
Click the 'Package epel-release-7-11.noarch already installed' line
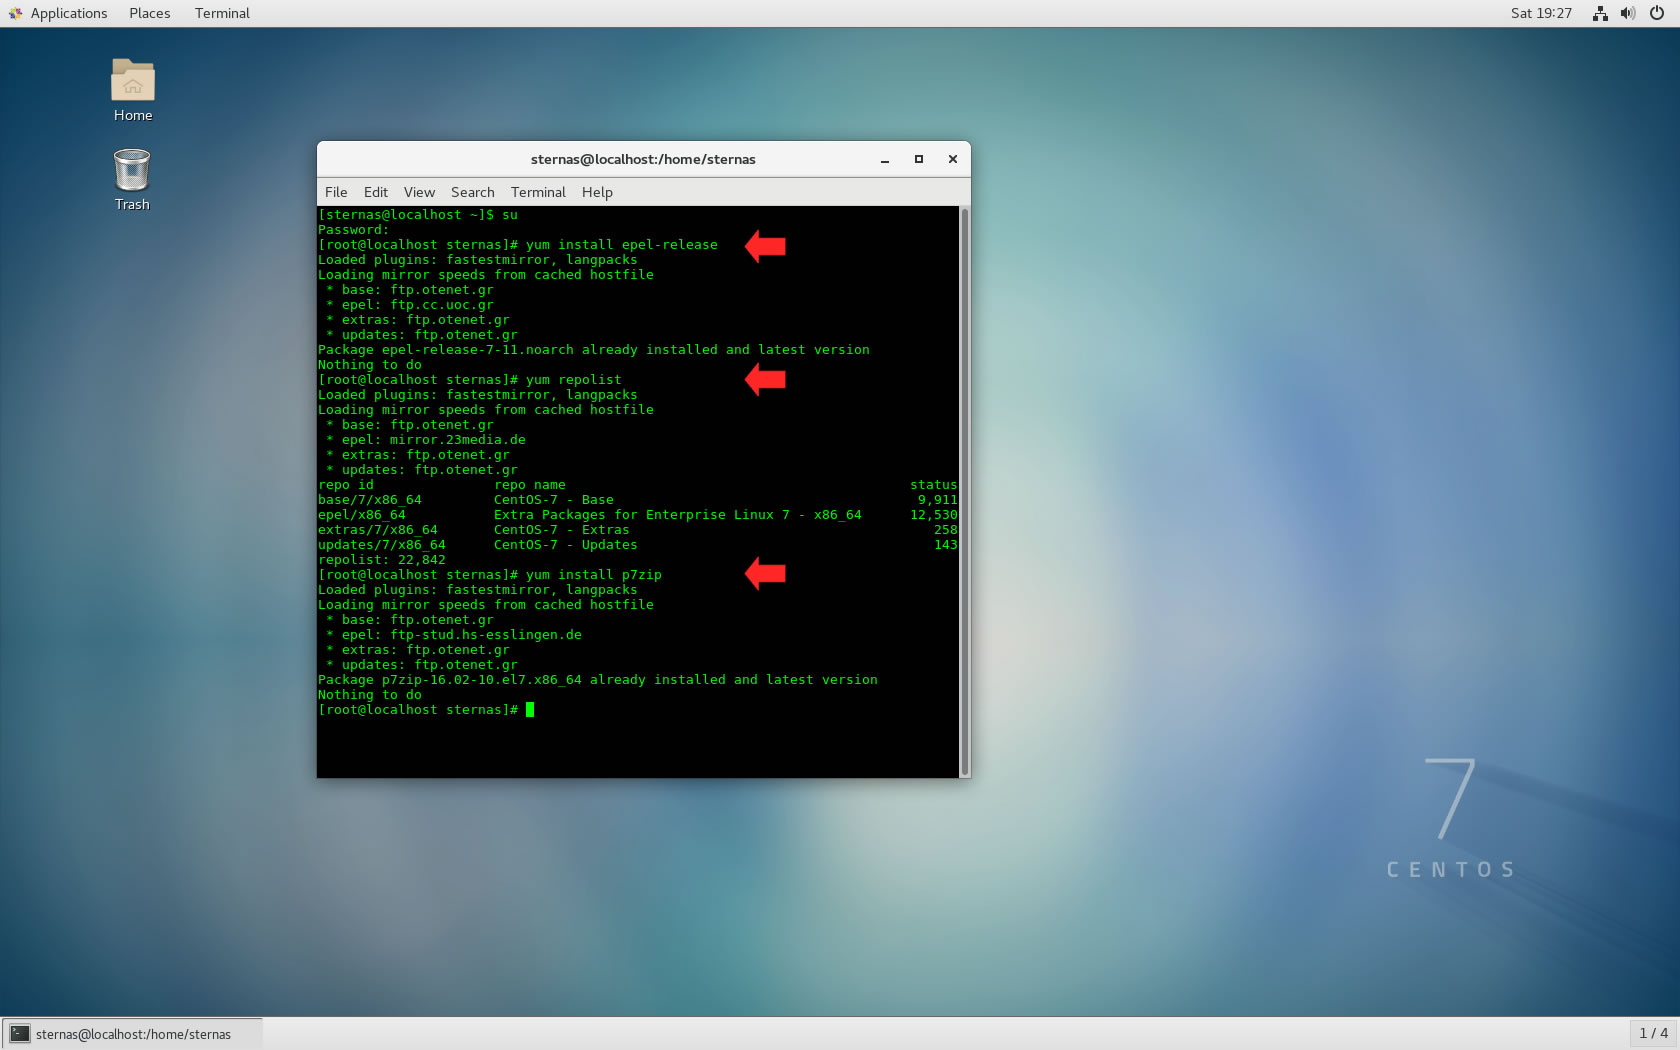594,350
